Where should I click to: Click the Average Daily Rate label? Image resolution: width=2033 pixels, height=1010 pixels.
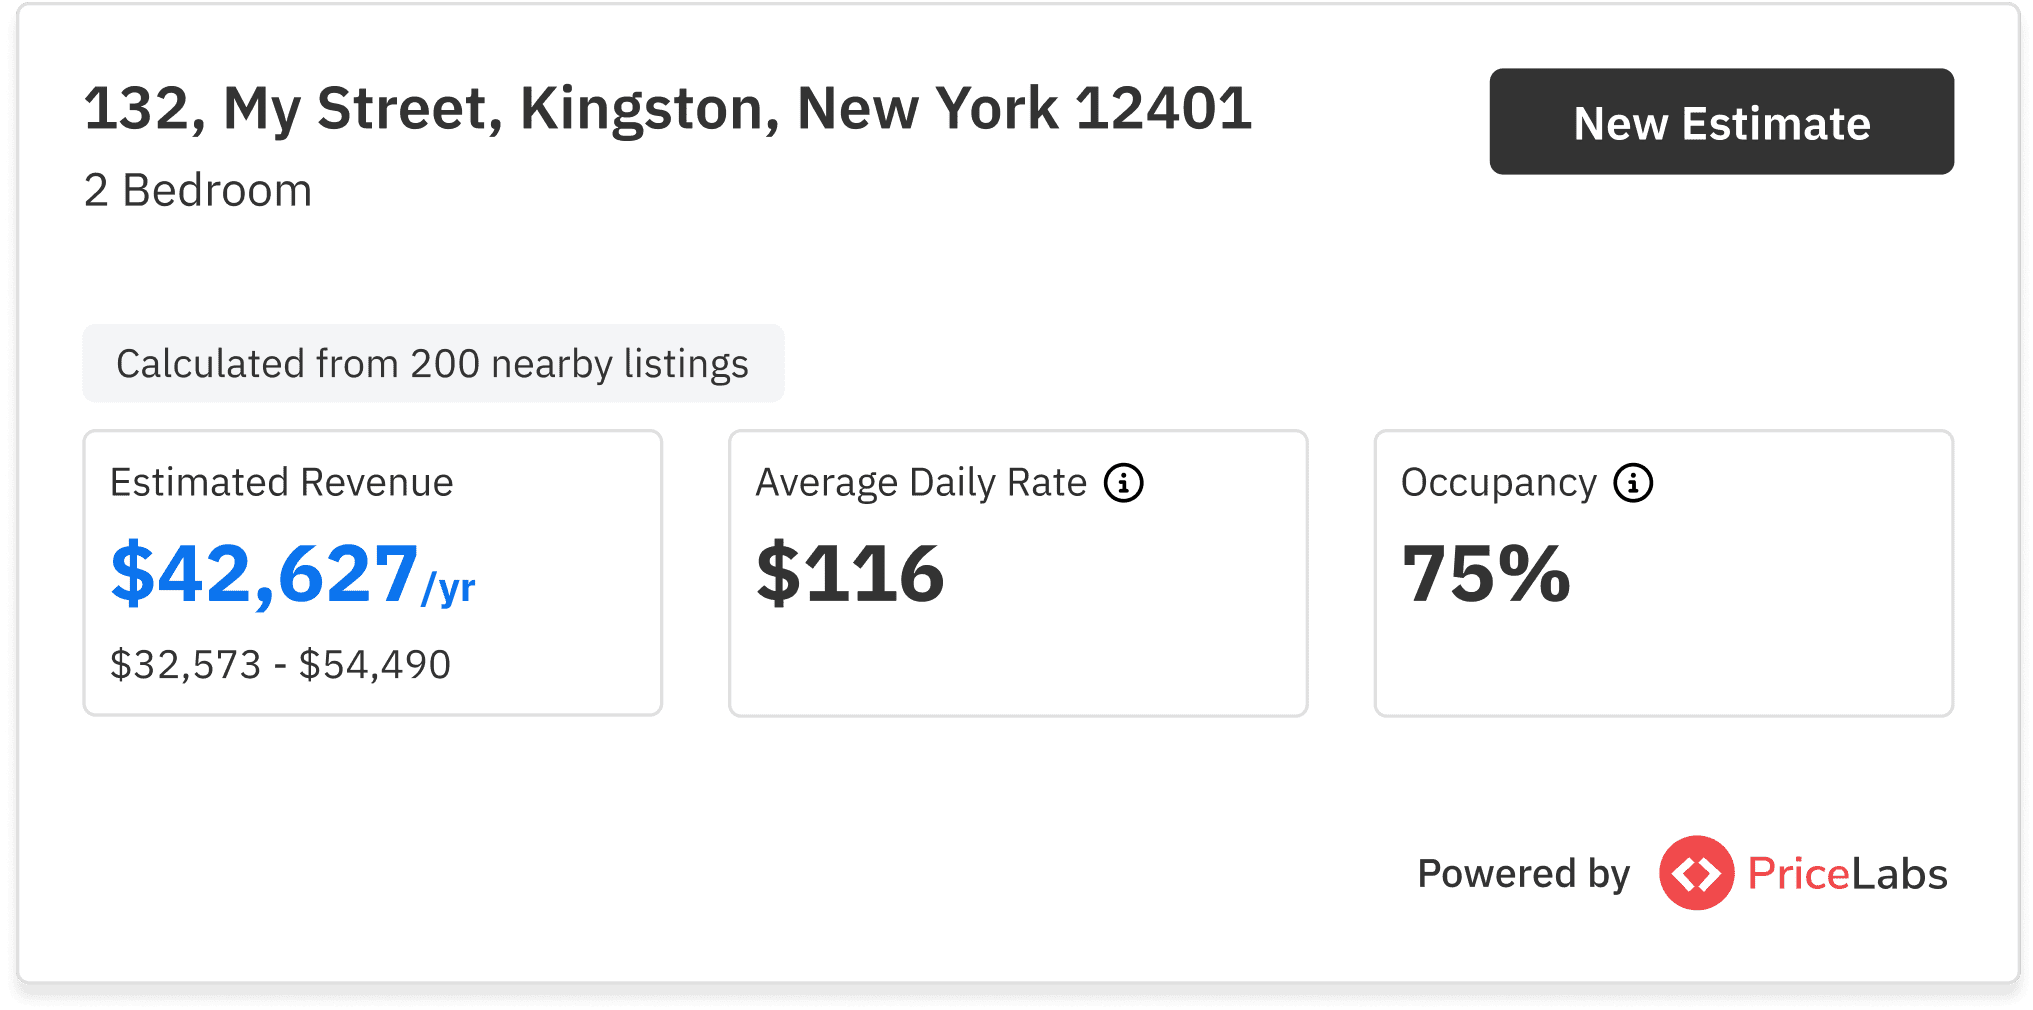tap(920, 483)
